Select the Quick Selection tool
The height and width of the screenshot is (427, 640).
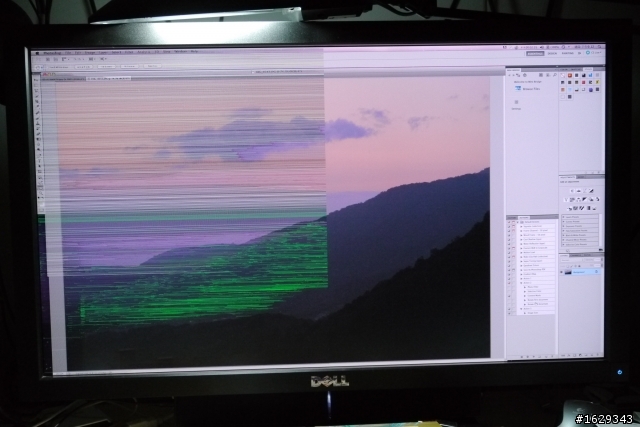coord(37,96)
